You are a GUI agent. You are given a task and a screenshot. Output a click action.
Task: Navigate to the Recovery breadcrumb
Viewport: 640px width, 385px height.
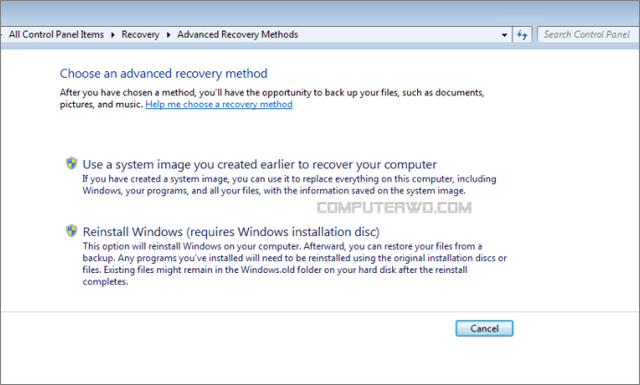(140, 35)
